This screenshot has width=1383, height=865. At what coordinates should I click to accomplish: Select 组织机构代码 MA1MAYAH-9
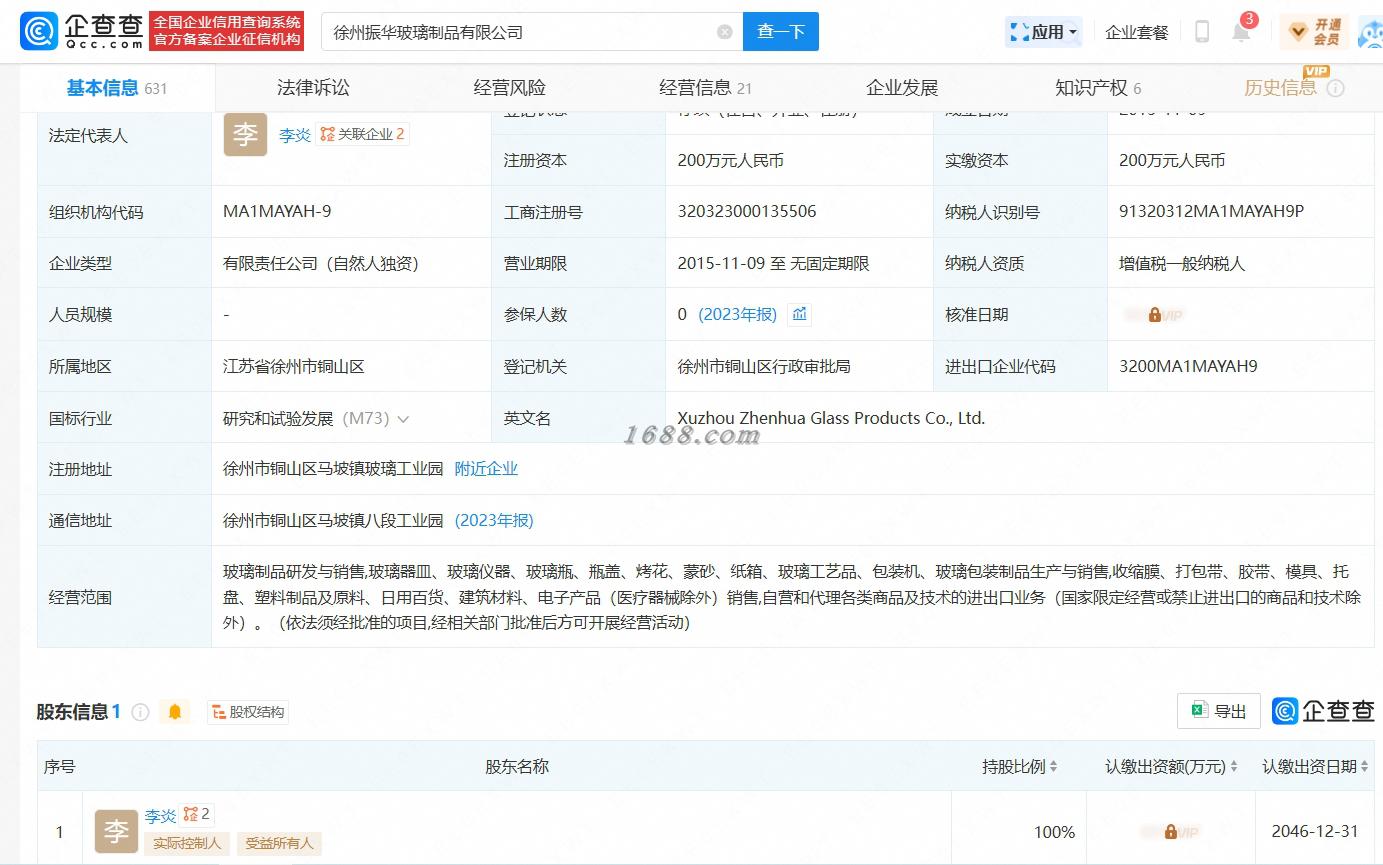277,211
